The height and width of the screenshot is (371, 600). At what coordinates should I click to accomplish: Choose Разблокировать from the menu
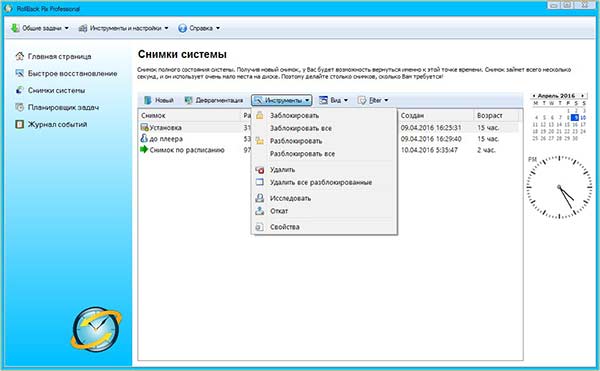point(324,141)
